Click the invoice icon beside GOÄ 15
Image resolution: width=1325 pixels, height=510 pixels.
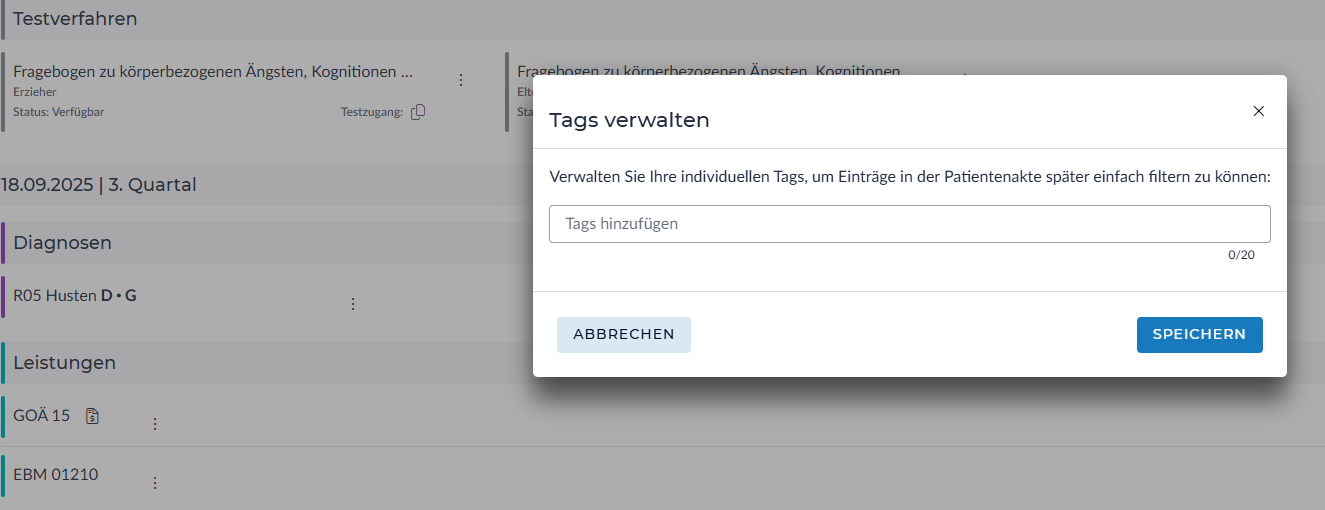tap(92, 416)
